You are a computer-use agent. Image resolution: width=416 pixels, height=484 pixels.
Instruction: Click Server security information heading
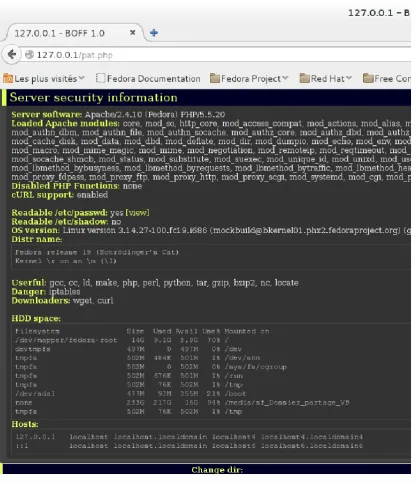94,97
